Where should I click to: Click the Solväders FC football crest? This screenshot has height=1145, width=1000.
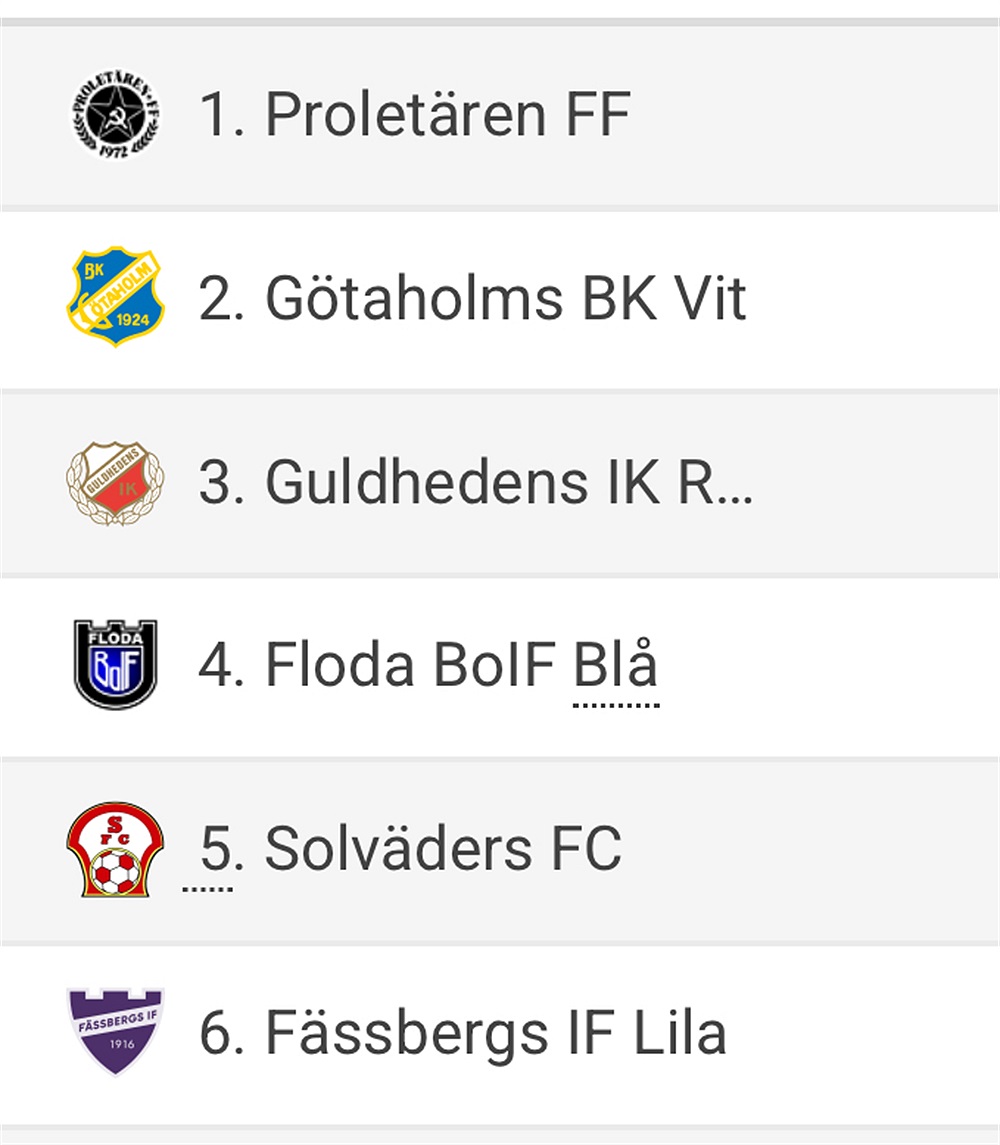point(115,849)
